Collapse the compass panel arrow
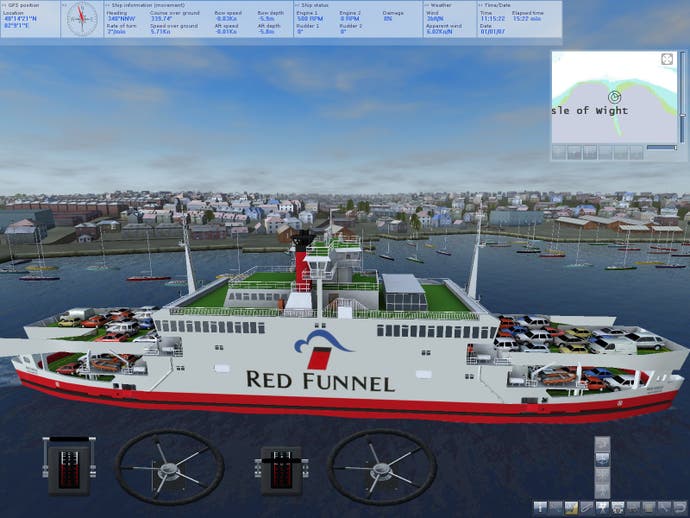The height and width of the screenshot is (518, 690). tap(64, 5)
